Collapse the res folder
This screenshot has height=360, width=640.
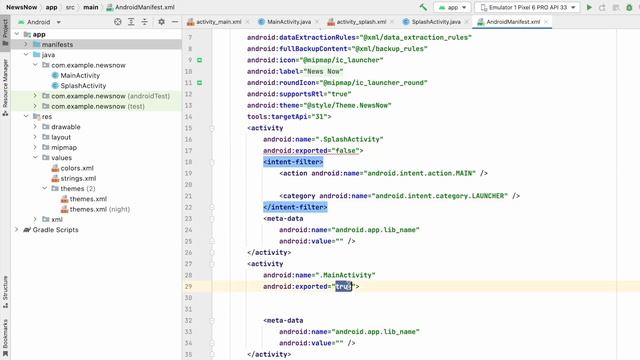point(26,116)
